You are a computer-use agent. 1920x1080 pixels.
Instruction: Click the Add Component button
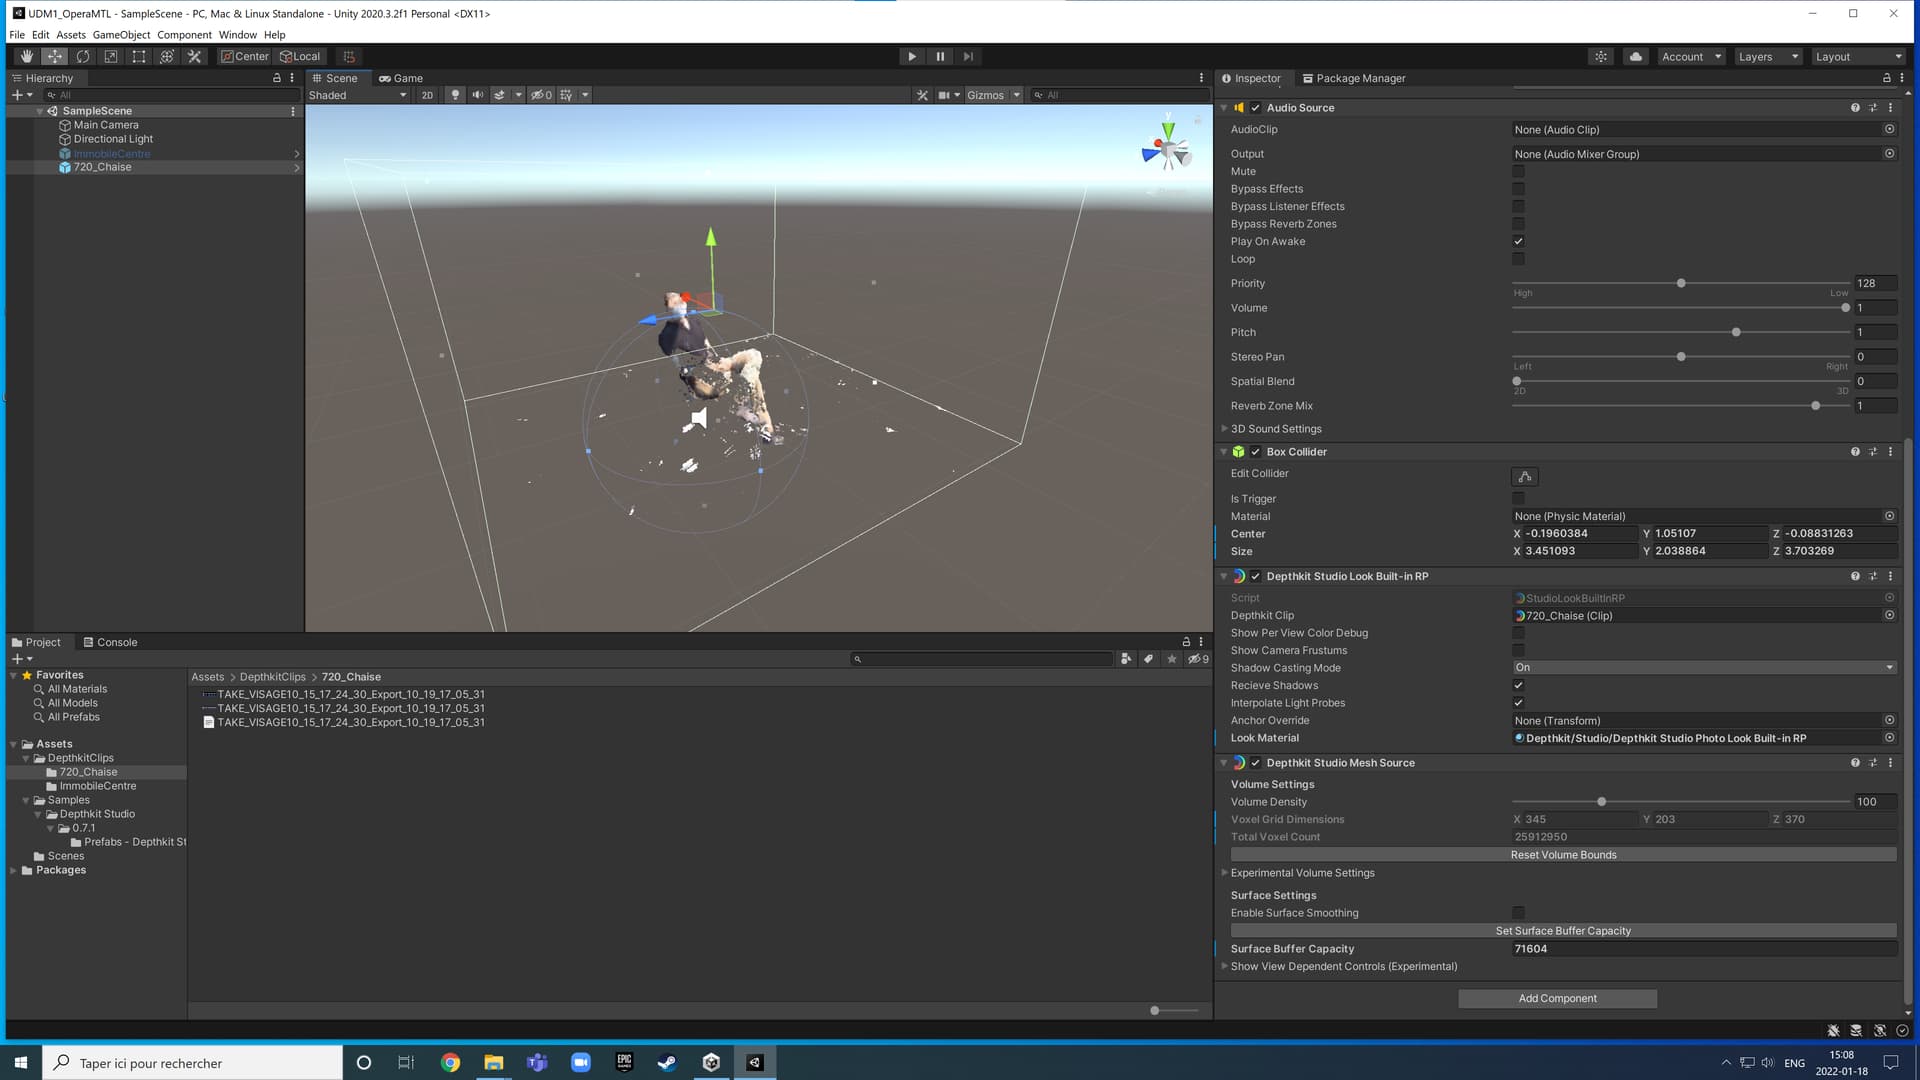click(1557, 999)
